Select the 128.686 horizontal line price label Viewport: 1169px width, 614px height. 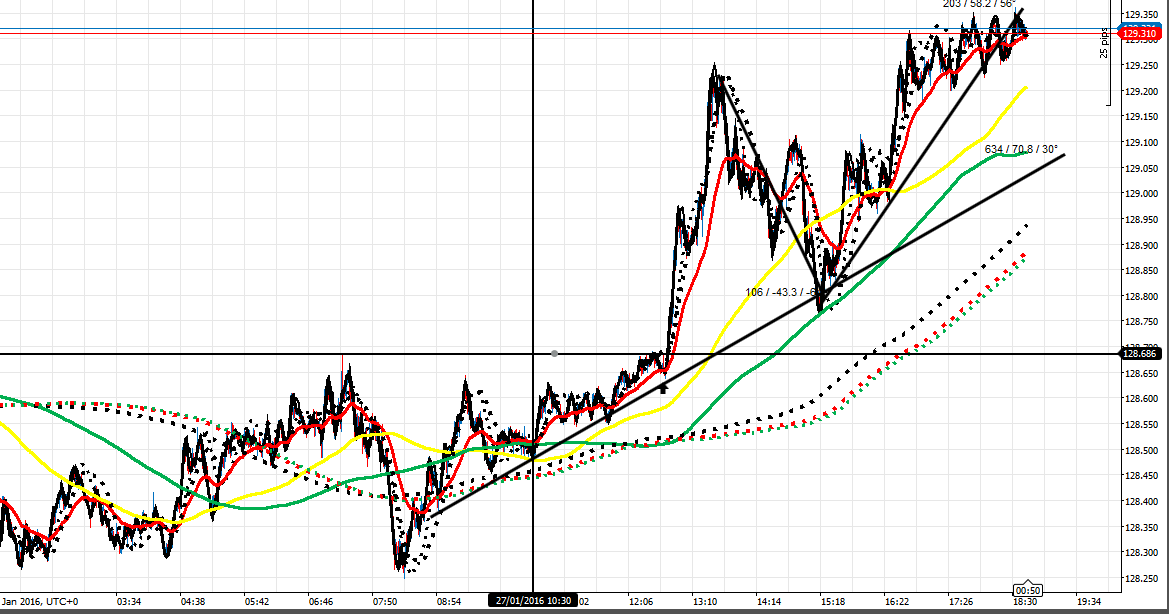click(1140, 354)
